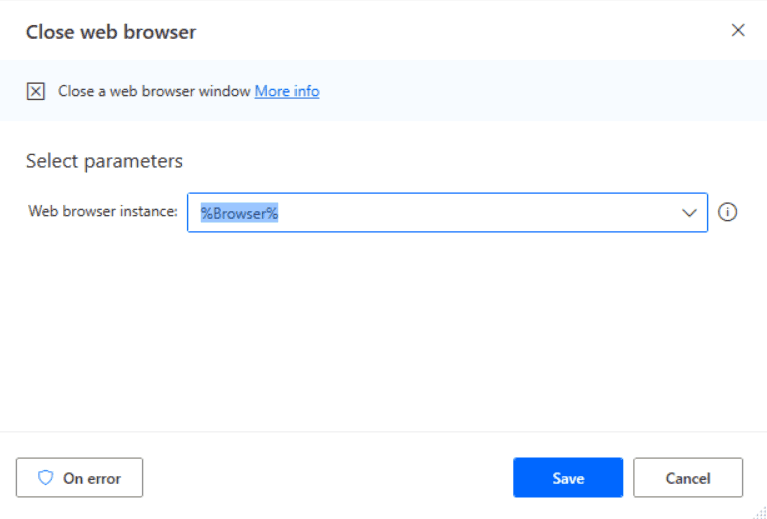
Task: Click the Close web browser action icon
Action: [x=35, y=91]
